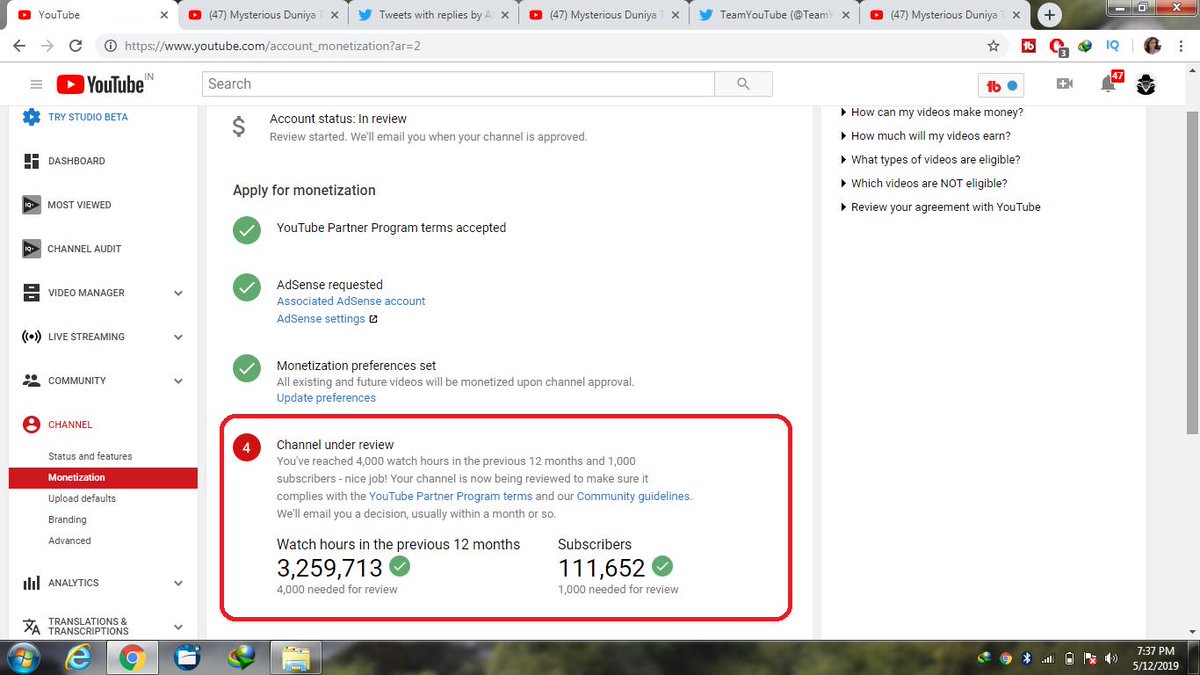The height and width of the screenshot is (675, 1200).
Task: Open notifications bell showing 47
Action: coord(1109,84)
